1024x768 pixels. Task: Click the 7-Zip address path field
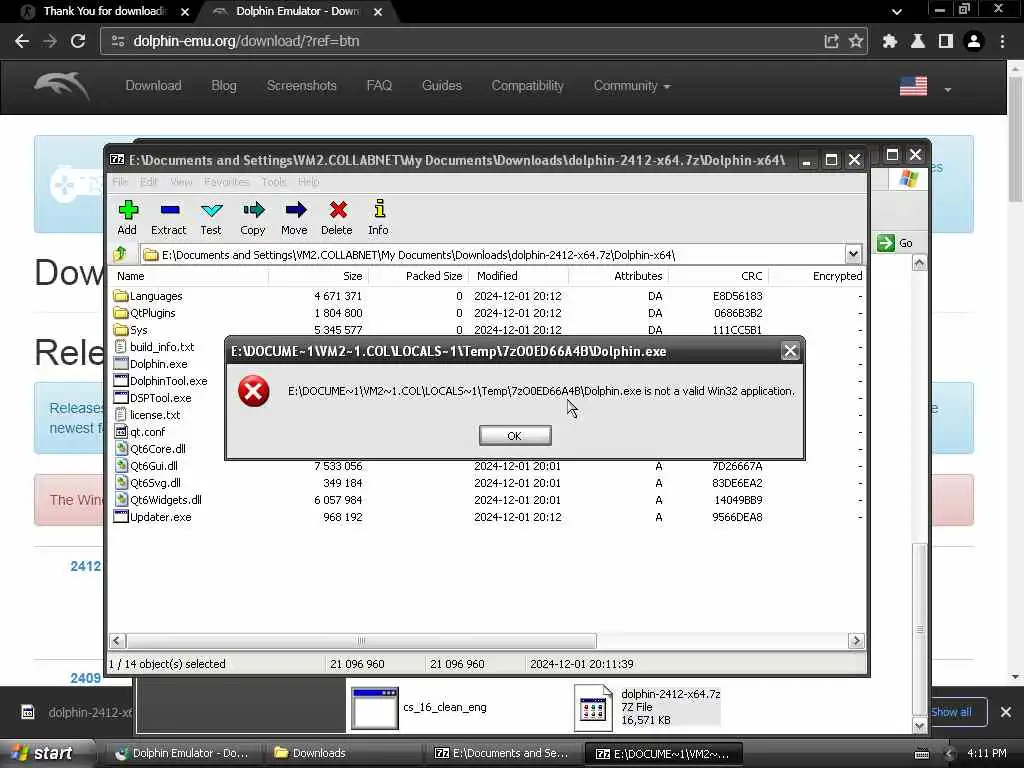(493, 255)
